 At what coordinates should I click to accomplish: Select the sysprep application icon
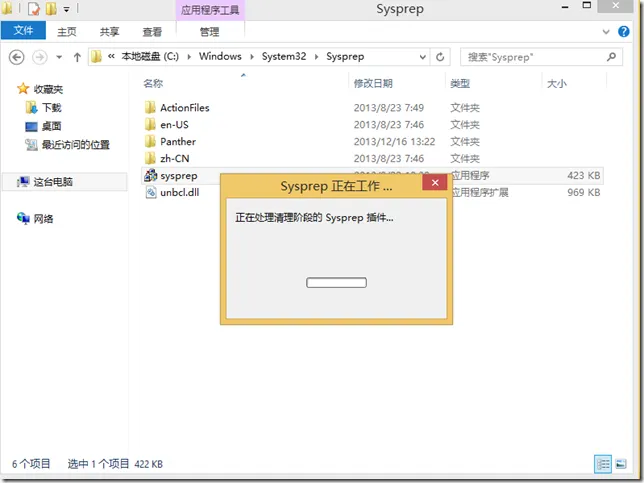[x=150, y=175]
